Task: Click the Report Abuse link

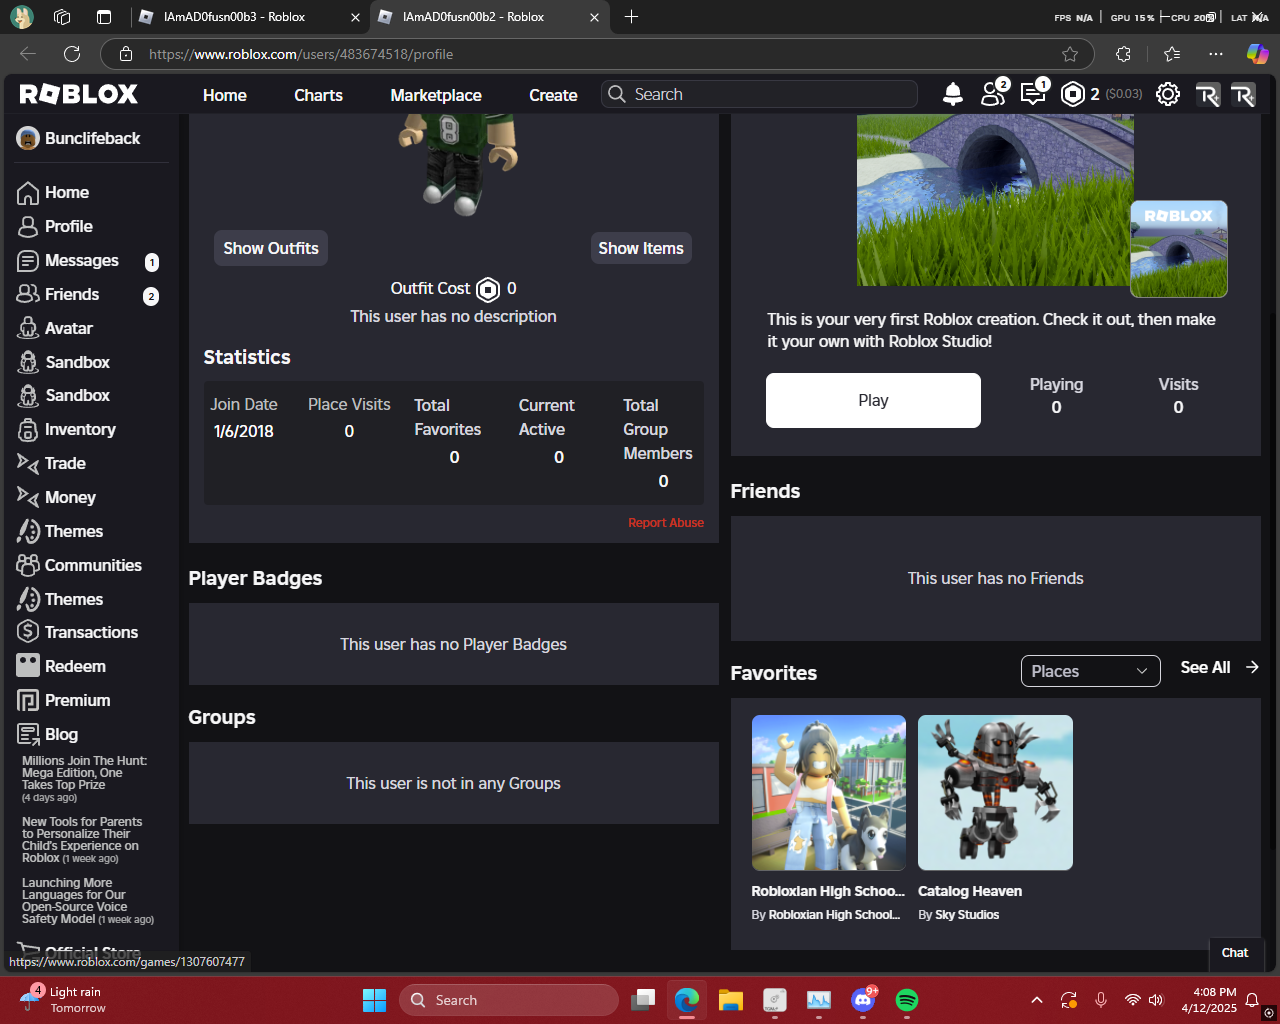Action: (x=666, y=523)
